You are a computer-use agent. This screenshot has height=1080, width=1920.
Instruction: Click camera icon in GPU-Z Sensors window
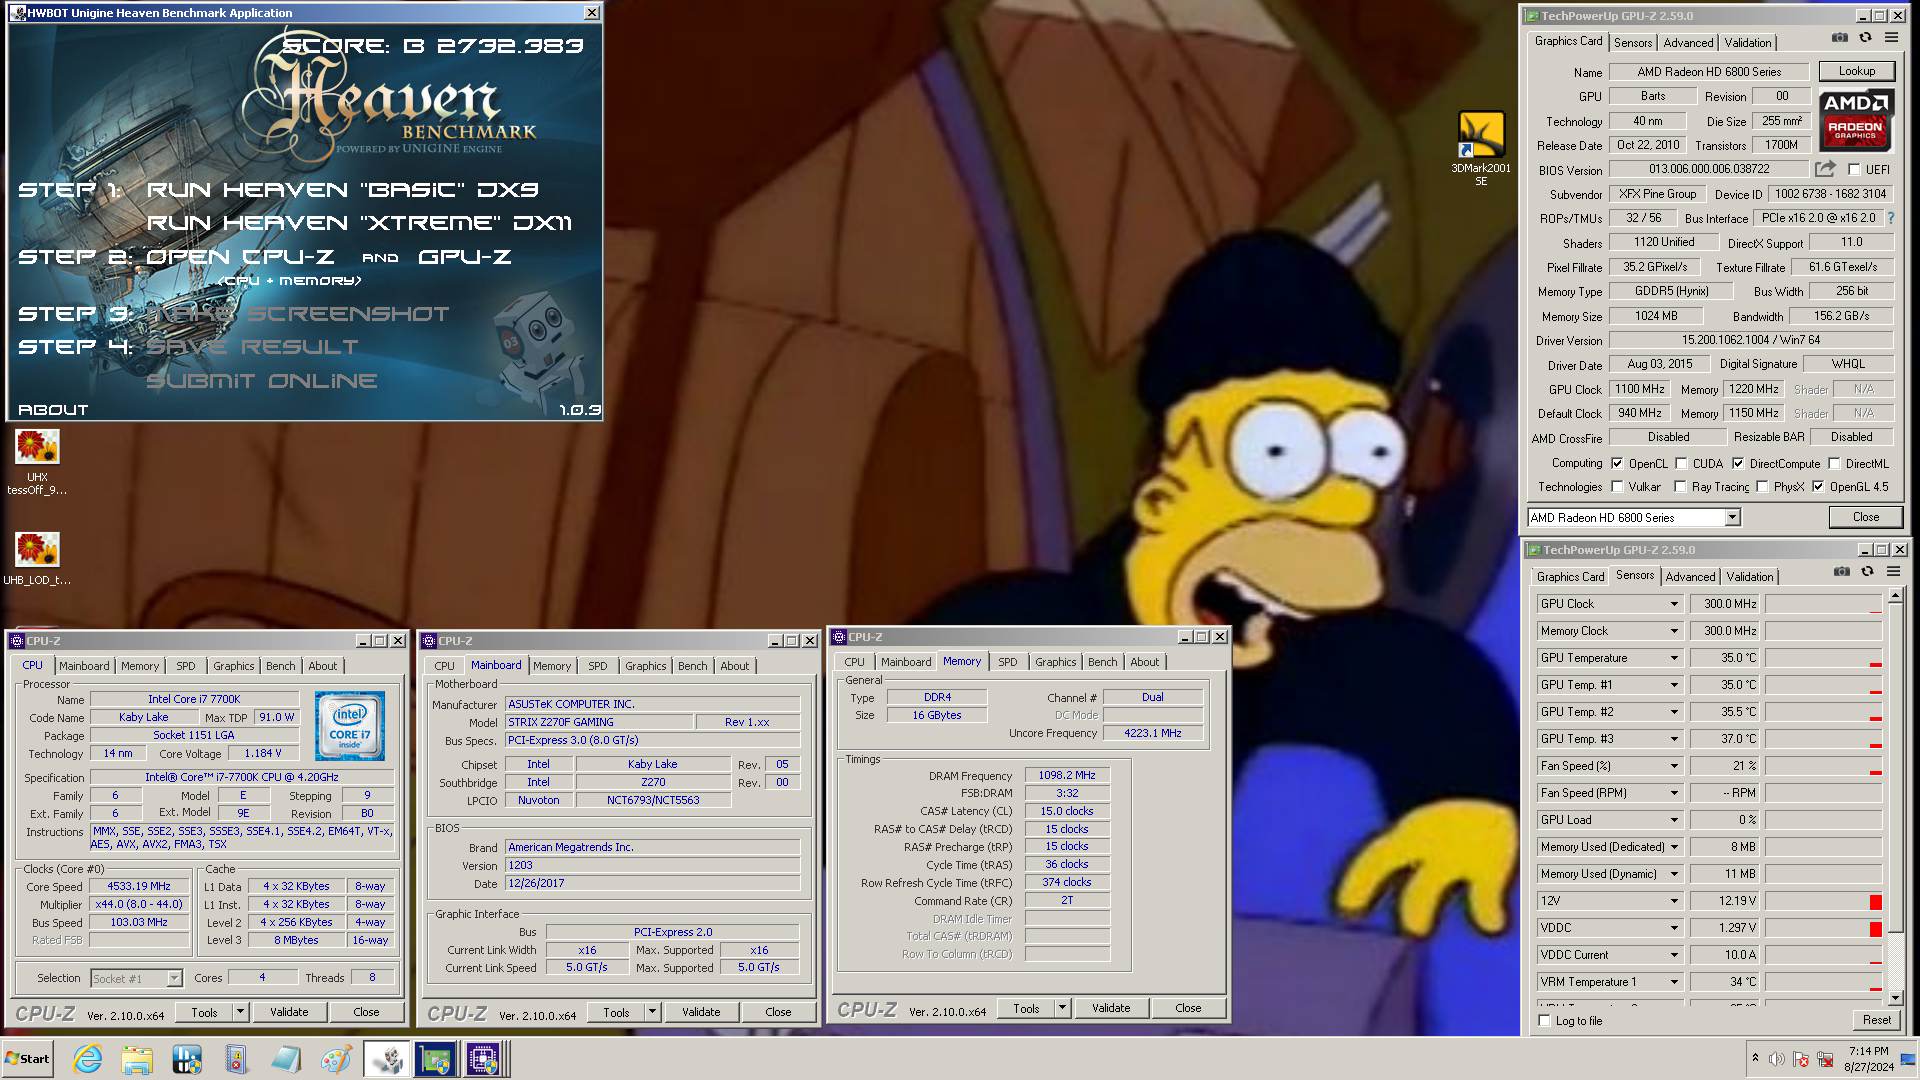coord(1841,572)
